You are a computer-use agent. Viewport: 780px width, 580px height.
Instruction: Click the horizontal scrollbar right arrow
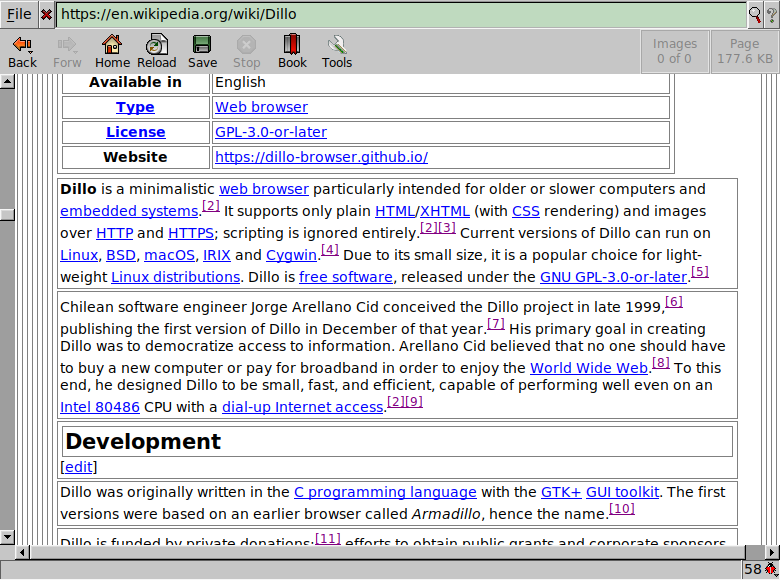click(x=772, y=552)
